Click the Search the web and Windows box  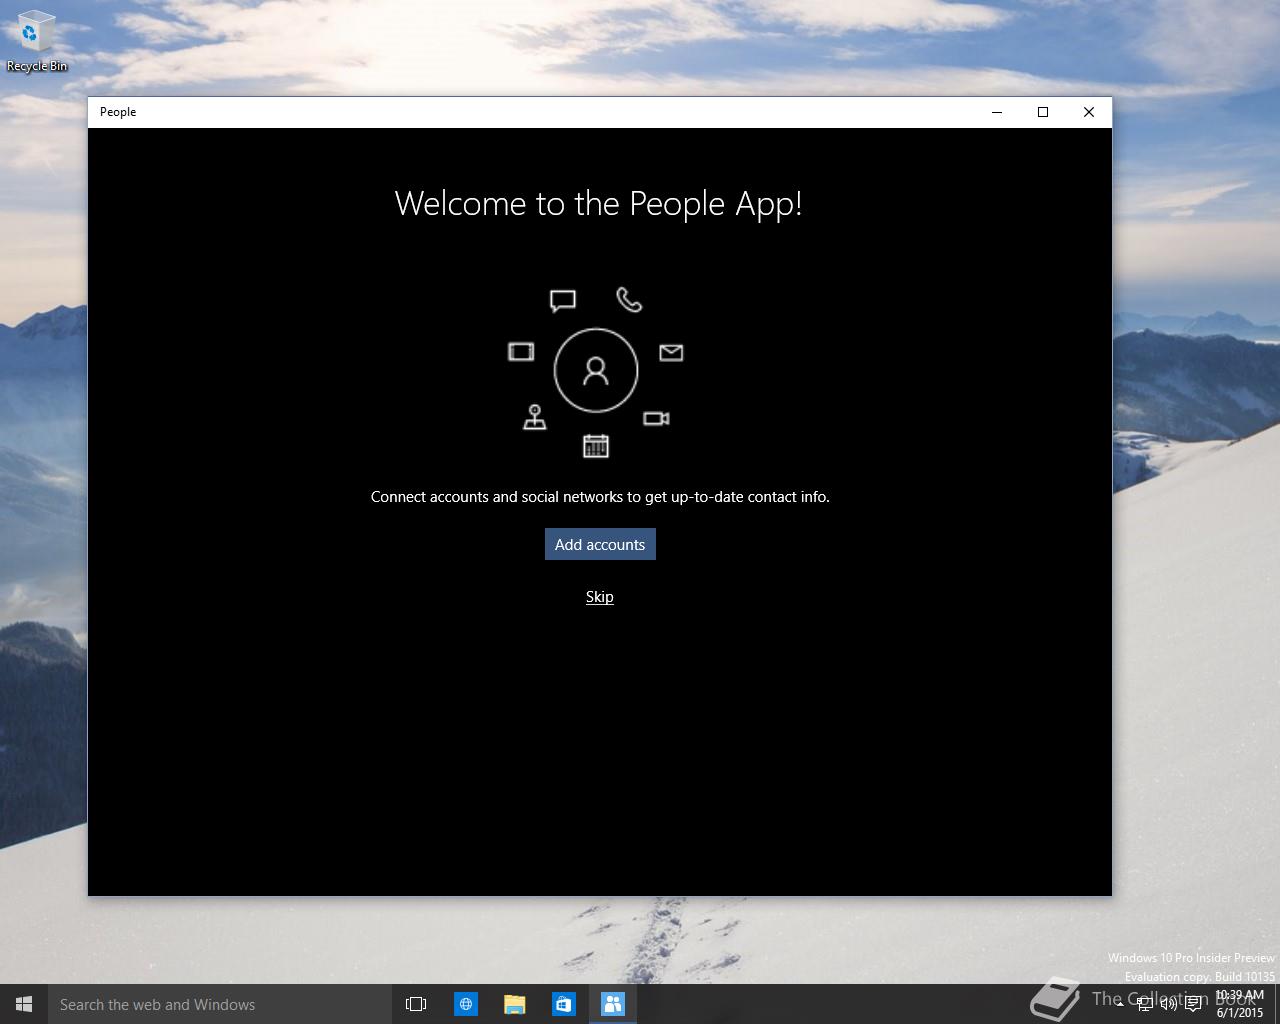click(220, 1004)
